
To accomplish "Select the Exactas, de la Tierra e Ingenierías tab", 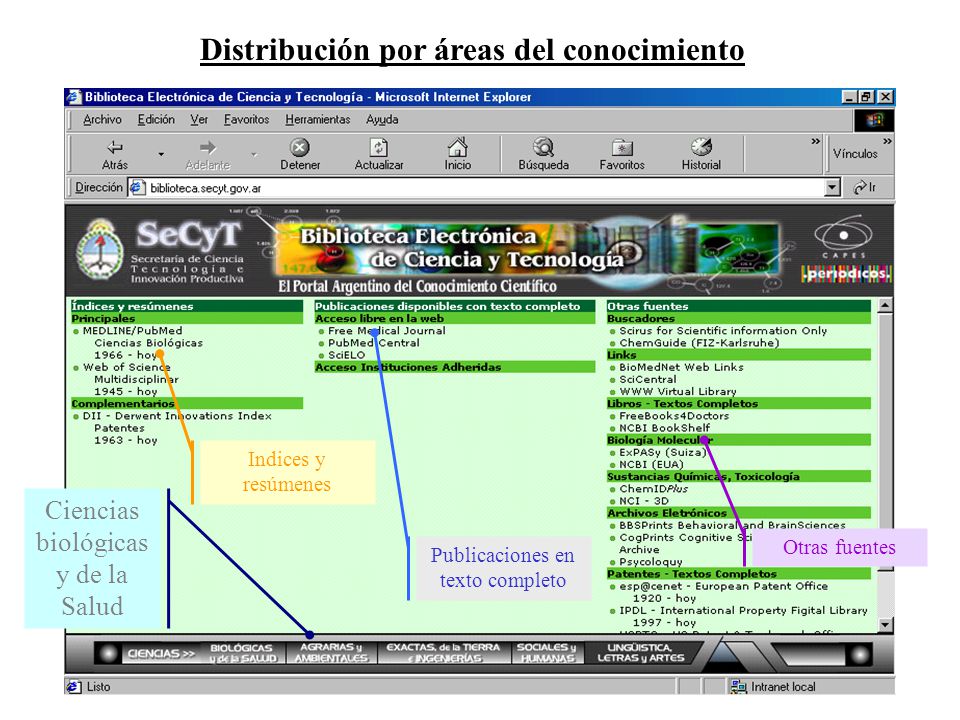I will pos(443,653).
